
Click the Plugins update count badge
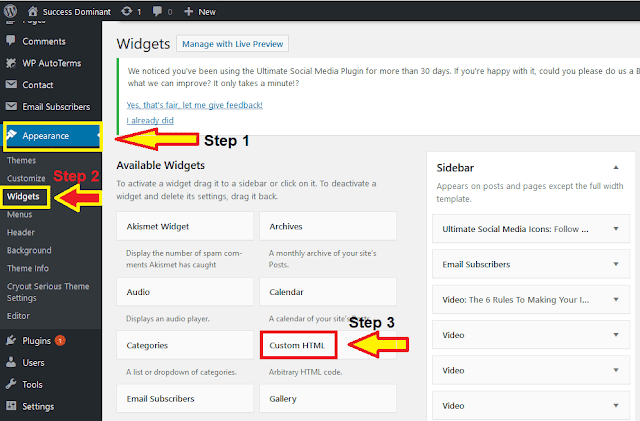point(60,340)
